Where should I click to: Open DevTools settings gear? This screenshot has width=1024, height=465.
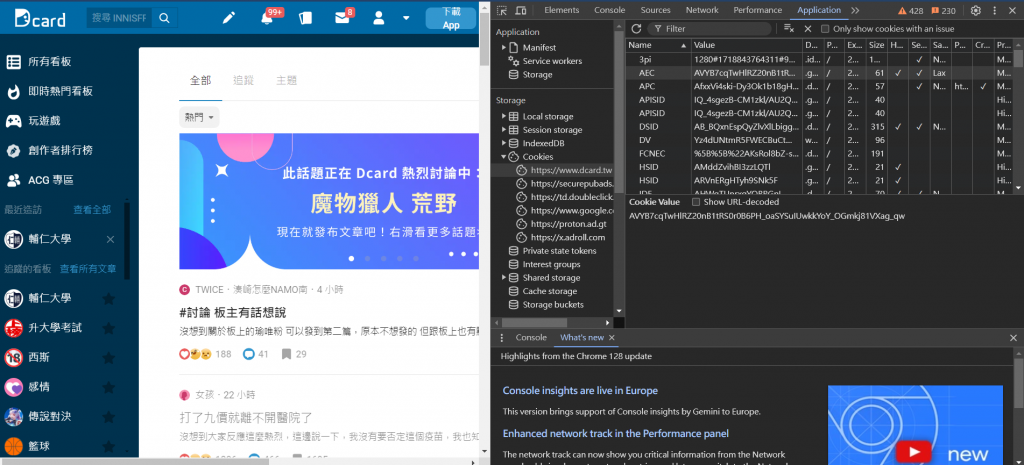(x=976, y=10)
